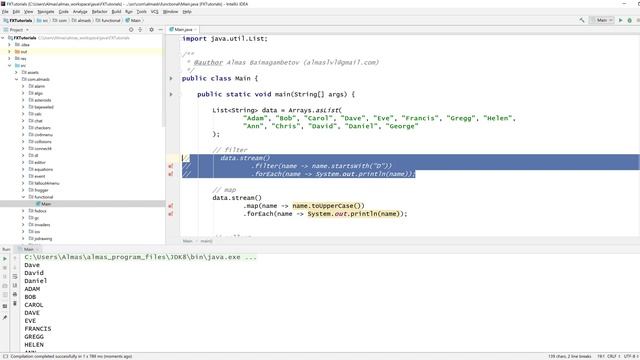Click lambda gutter icon on .filter line
This screenshot has height=360, width=640.
pyautogui.click(x=171, y=166)
